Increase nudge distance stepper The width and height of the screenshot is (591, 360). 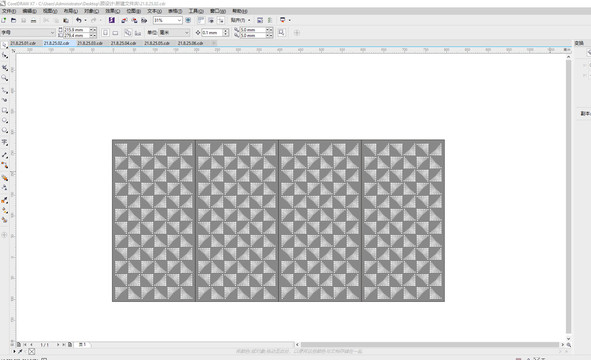(x=226, y=31)
